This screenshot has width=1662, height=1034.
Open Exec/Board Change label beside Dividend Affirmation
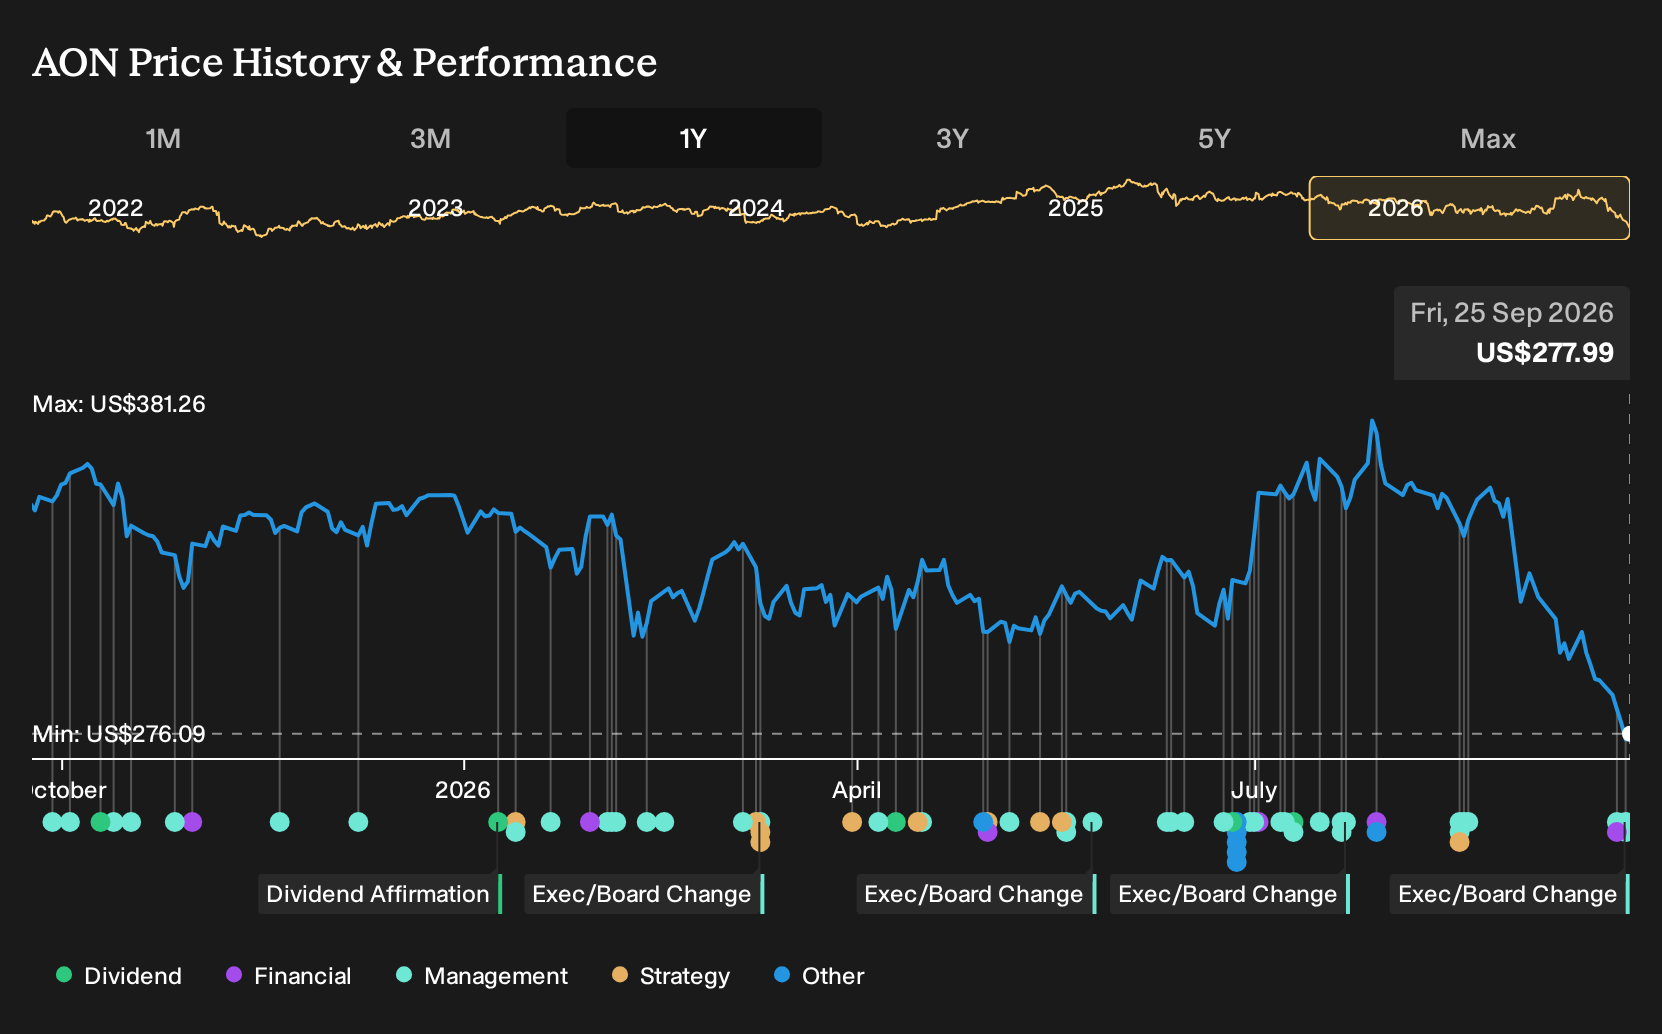click(644, 894)
